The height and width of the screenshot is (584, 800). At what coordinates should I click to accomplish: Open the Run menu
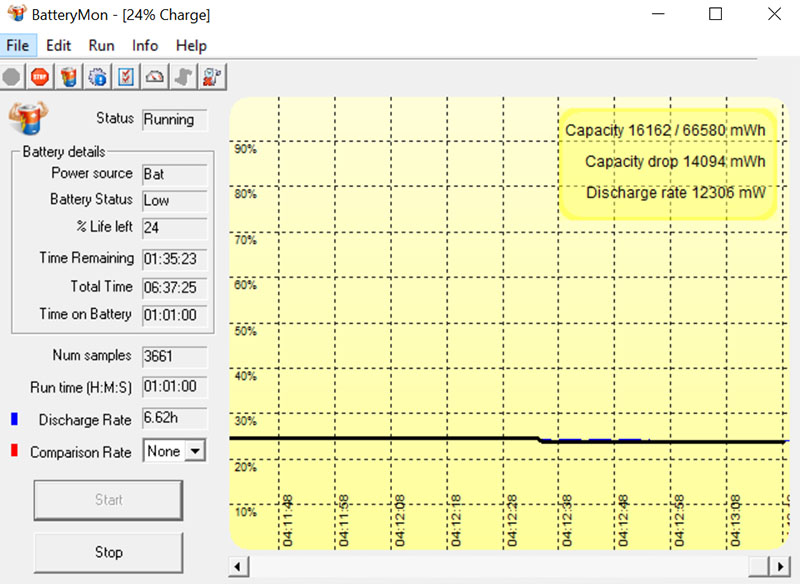point(102,46)
